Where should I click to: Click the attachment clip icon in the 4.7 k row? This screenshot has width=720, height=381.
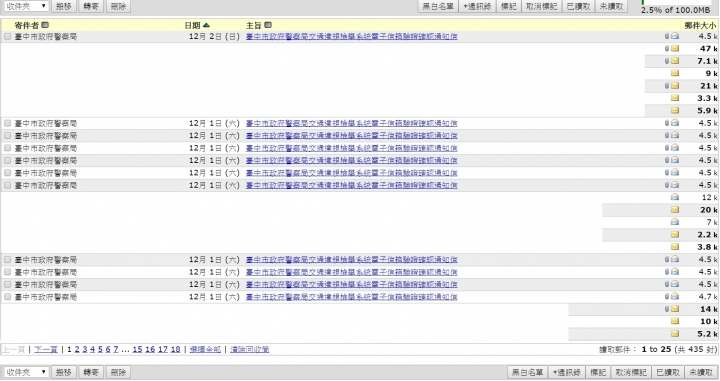667,297
